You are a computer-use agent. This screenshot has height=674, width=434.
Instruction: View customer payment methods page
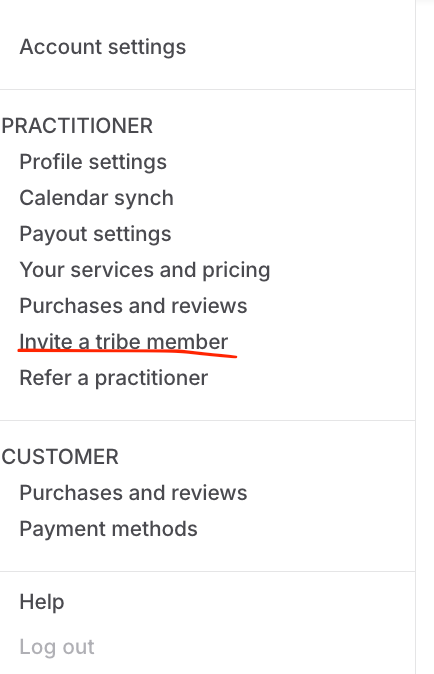tap(108, 529)
